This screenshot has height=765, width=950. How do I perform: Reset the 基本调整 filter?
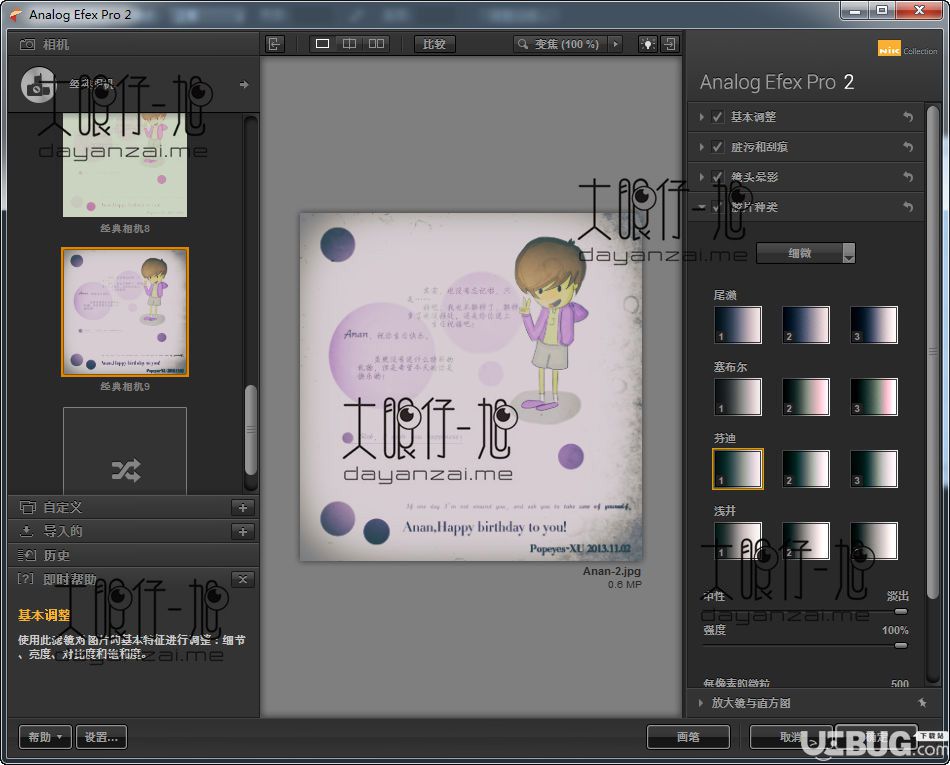[x=908, y=117]
